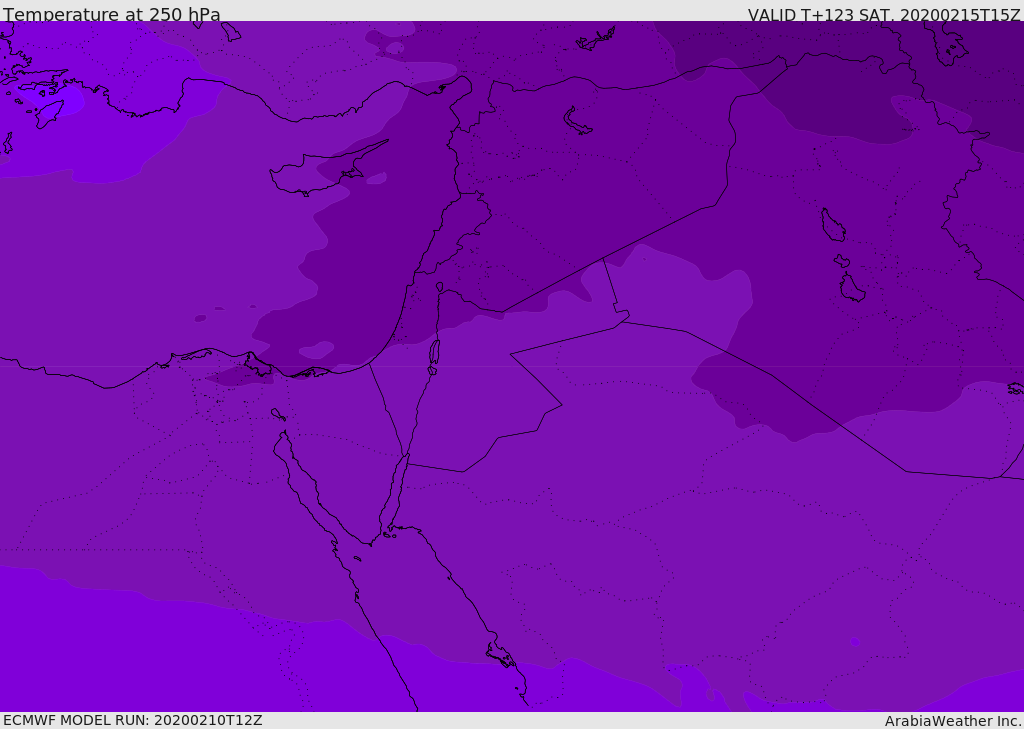1024x729 pixels.
Task: Click the 'ArabiaWeather Inc' credit text
Action: pyautogui.click(x=953, y=721)
